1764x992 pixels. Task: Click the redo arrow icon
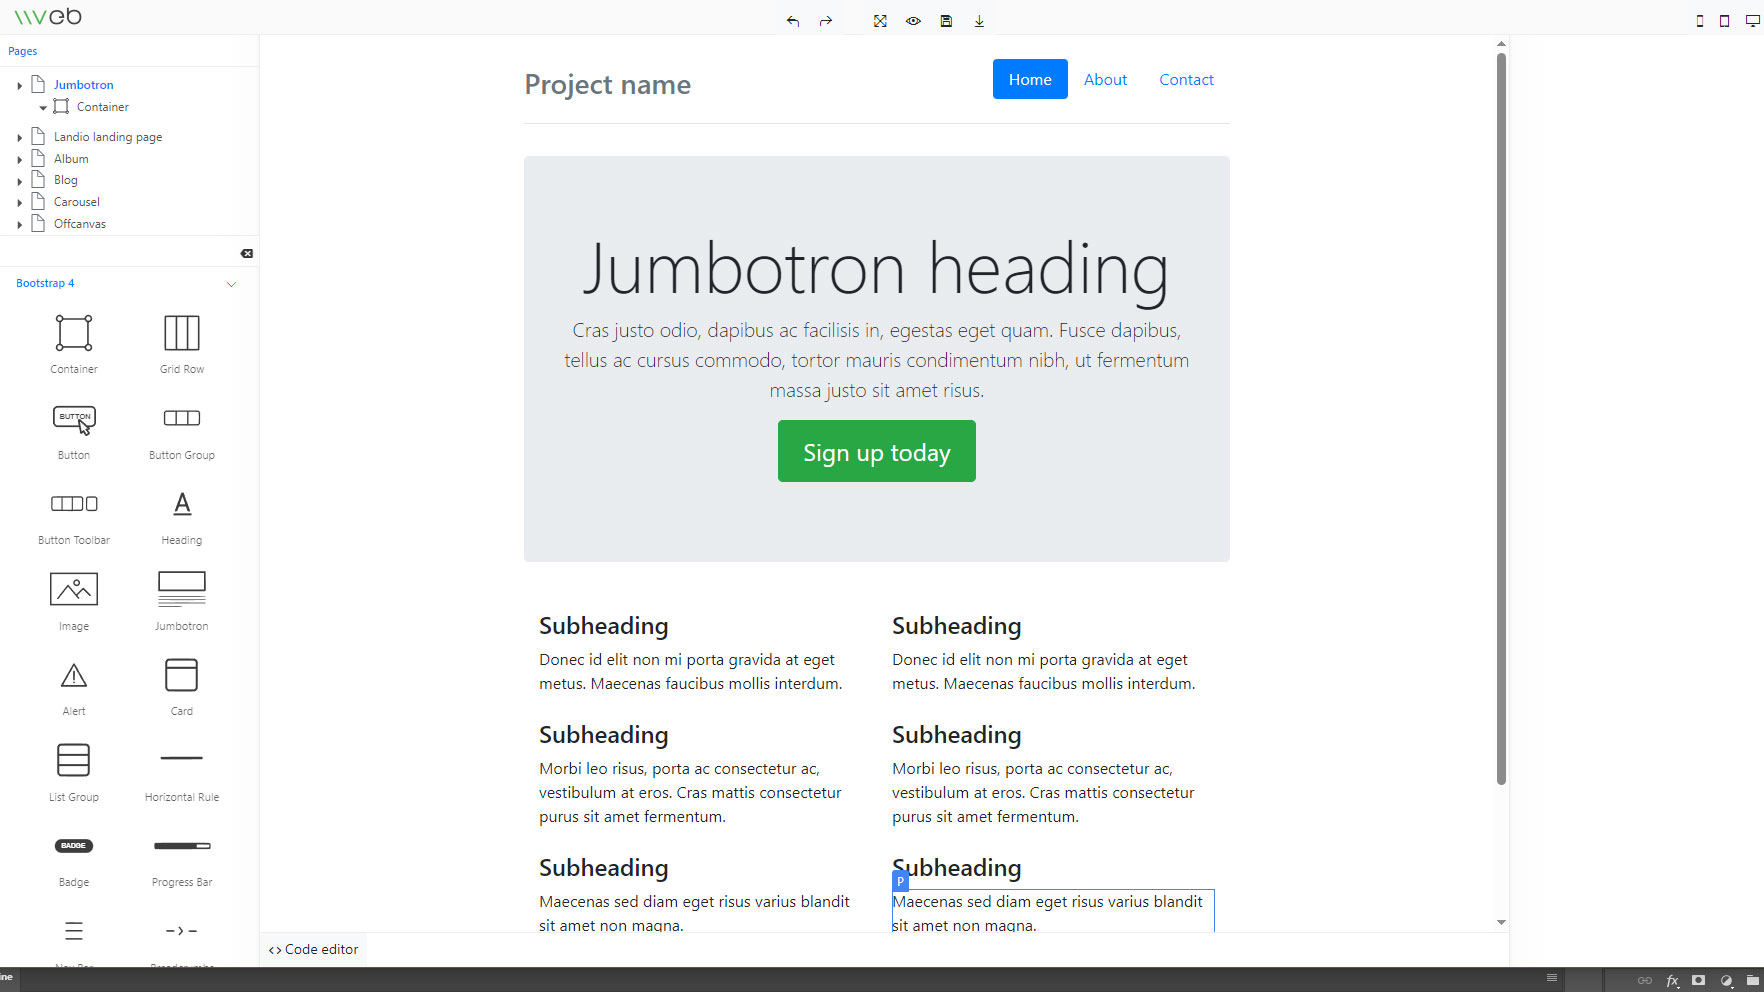pos(826,21)
